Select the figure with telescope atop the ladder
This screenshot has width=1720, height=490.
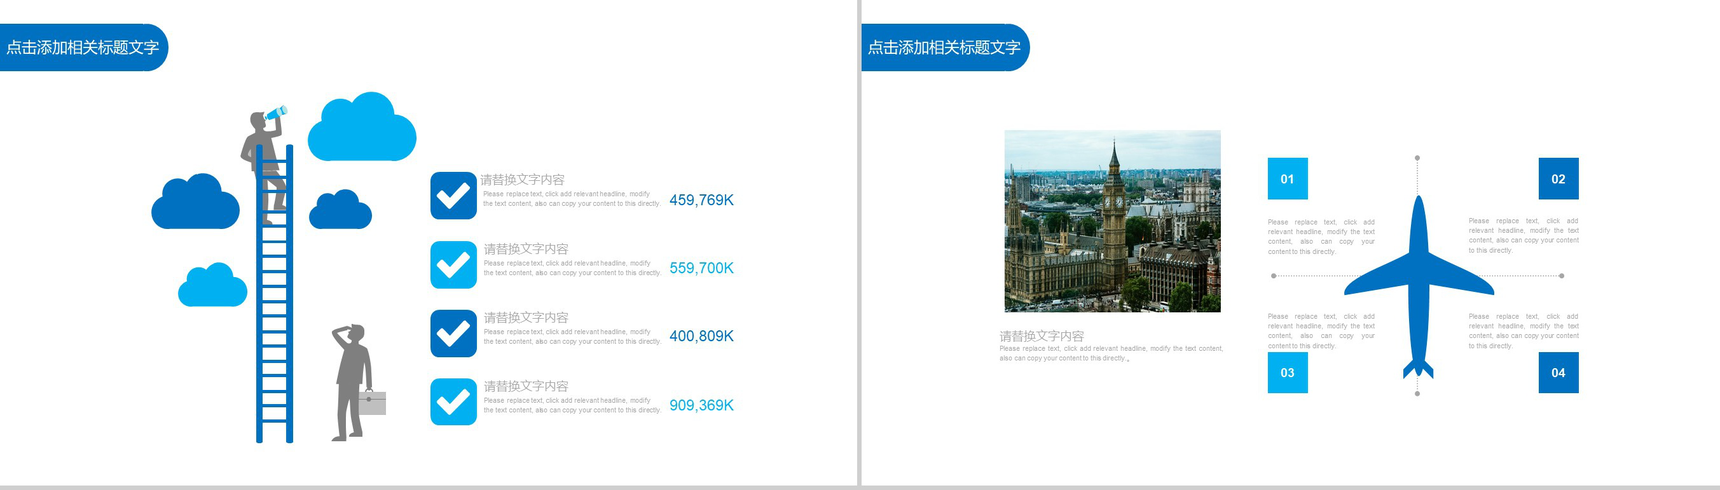pos(265,165)
